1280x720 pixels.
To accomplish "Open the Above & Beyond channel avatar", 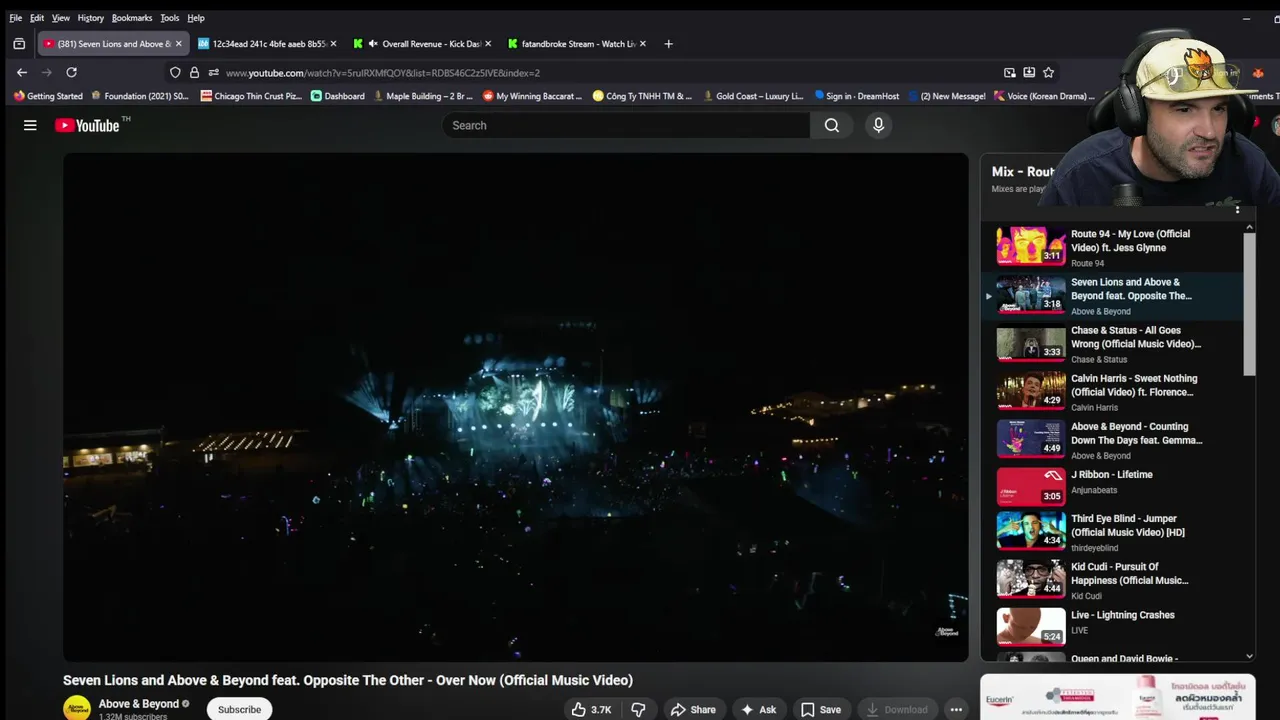I will click(77, 708).
